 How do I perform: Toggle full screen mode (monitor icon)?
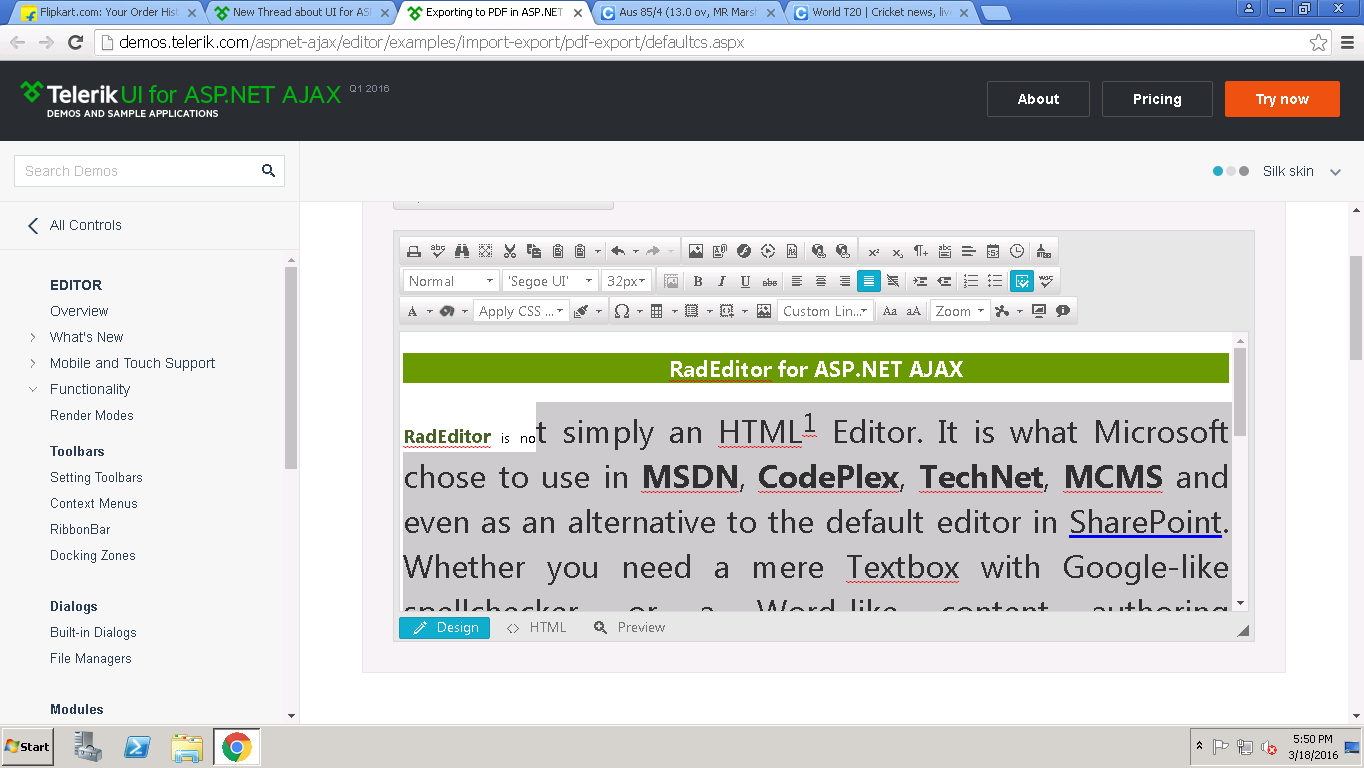[1039, 311]
